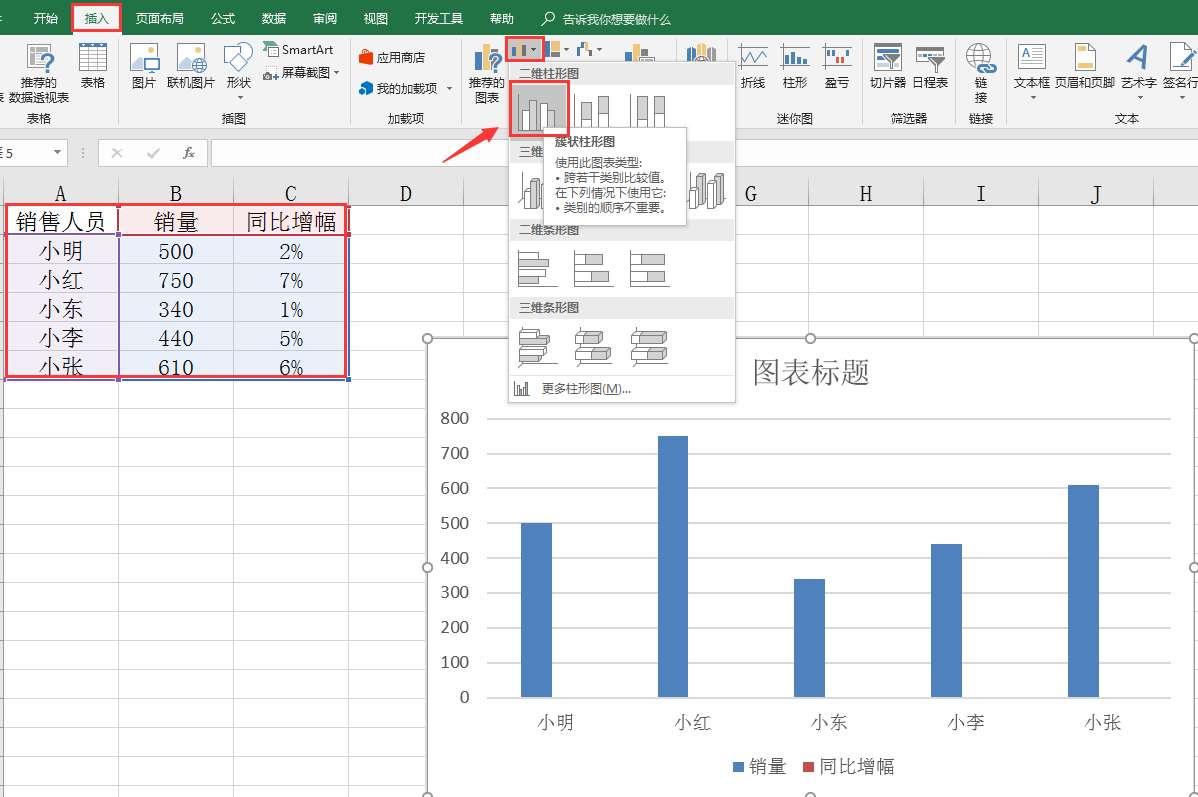Image resolution: width=1198 pixels, height=797 pixels.
Task: Click the formula bar input area
Action: pos(703,153)
